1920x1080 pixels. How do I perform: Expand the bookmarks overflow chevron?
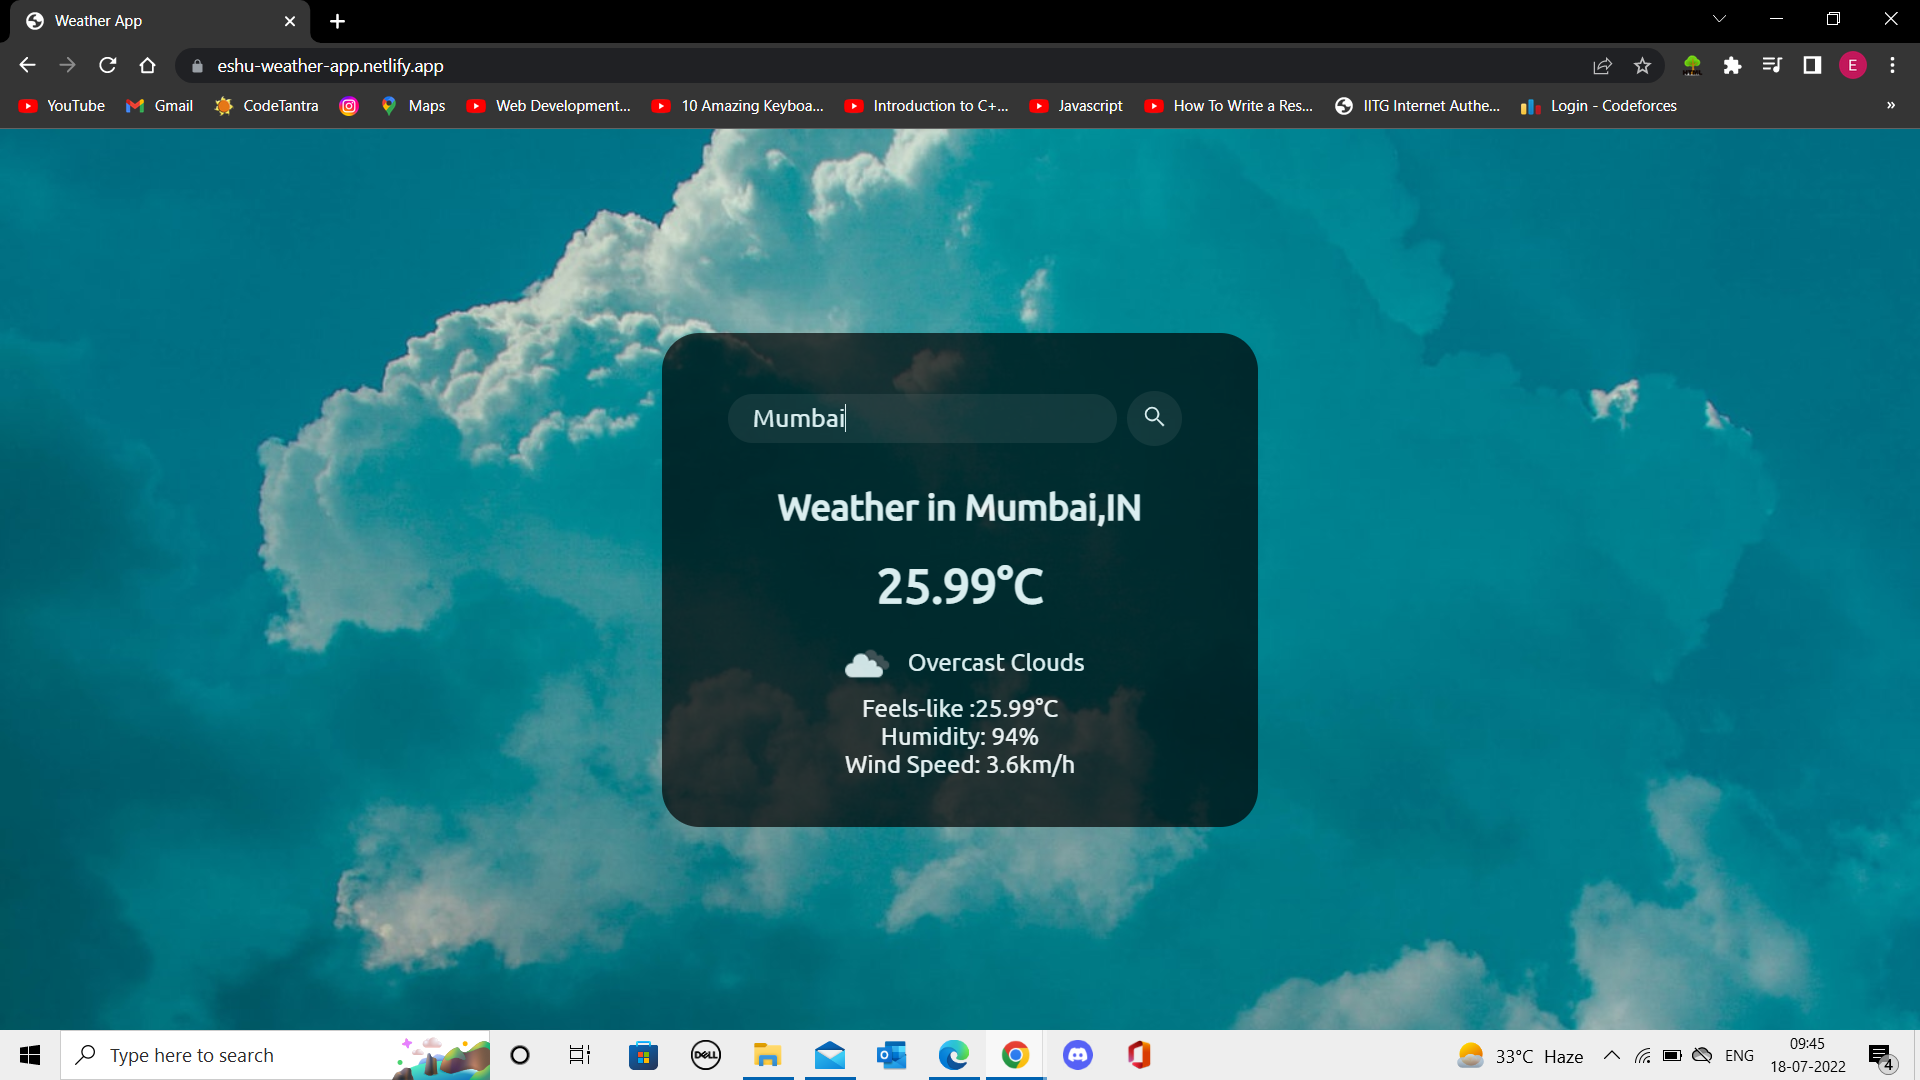pyautogui.click(x=1890, y=105)
